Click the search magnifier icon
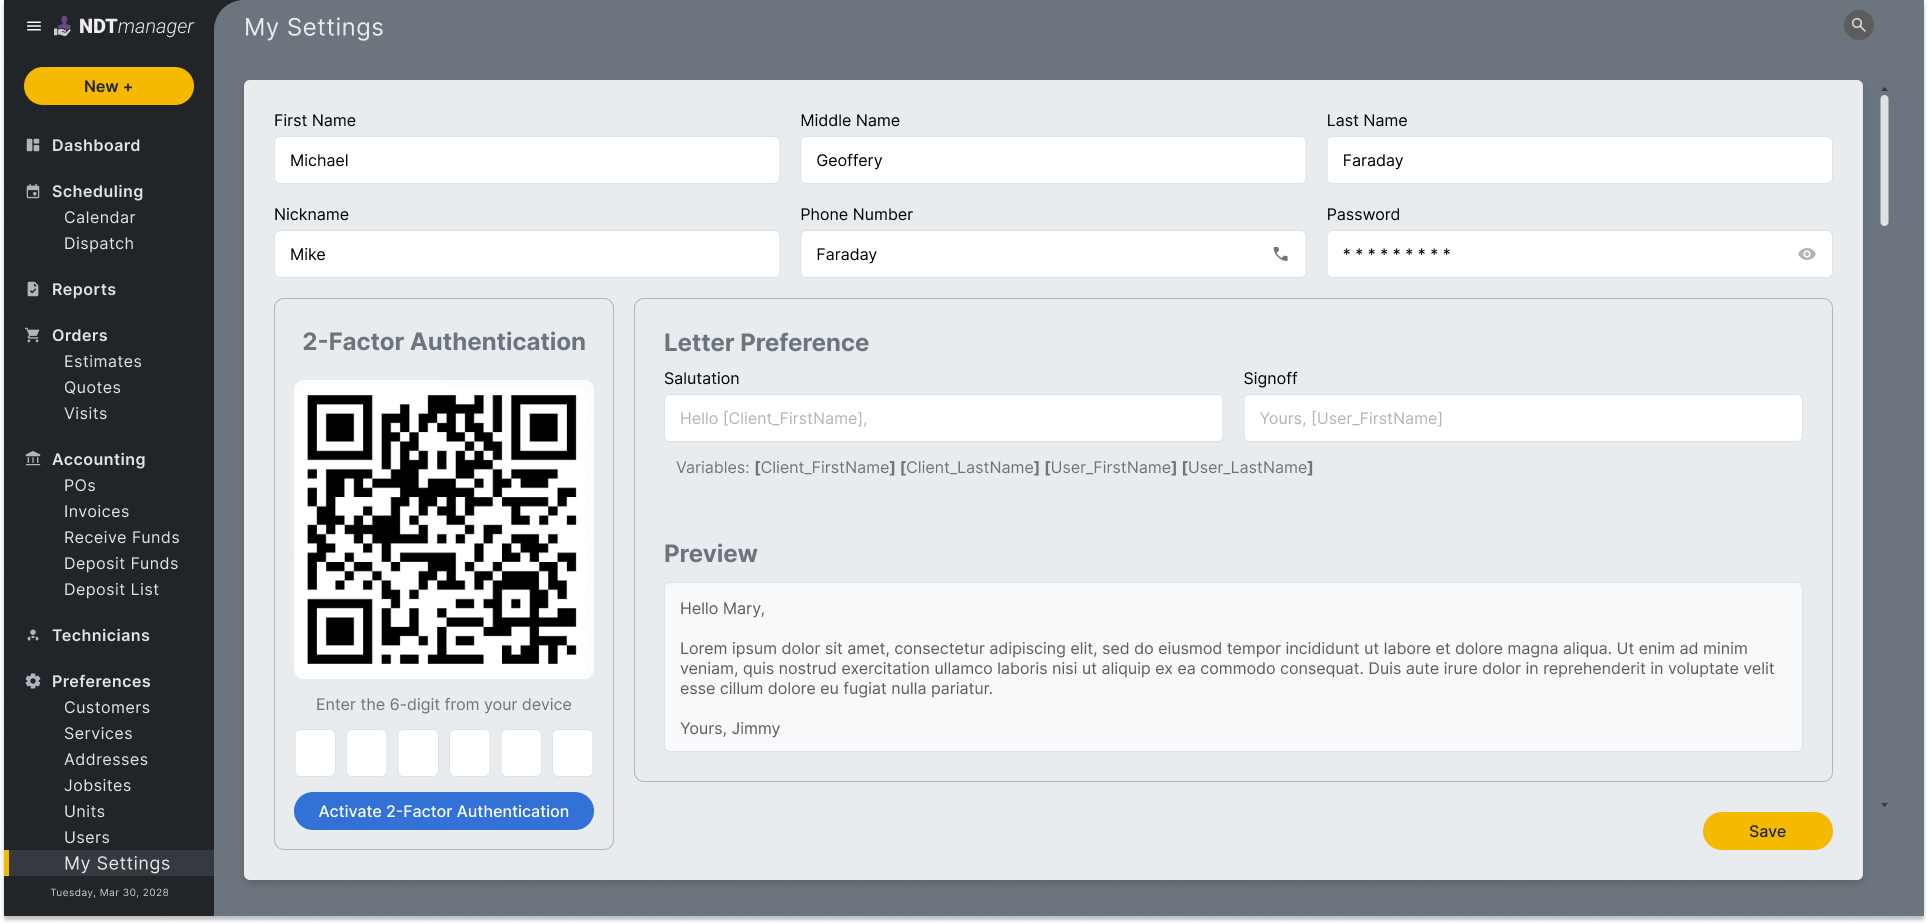This screenshot has width=1928, height=924. 1858,25
